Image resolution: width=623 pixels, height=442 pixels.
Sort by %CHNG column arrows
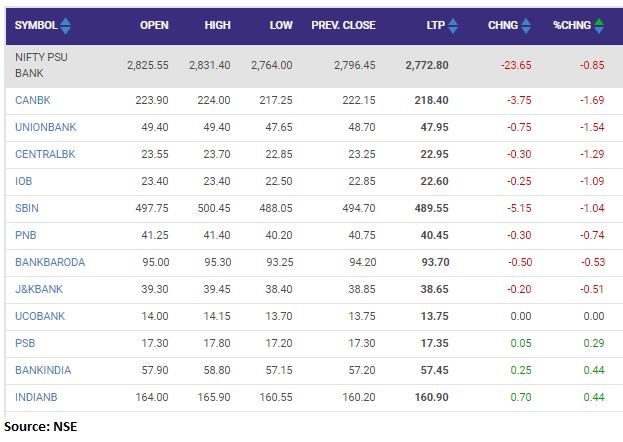coord(599,25)
